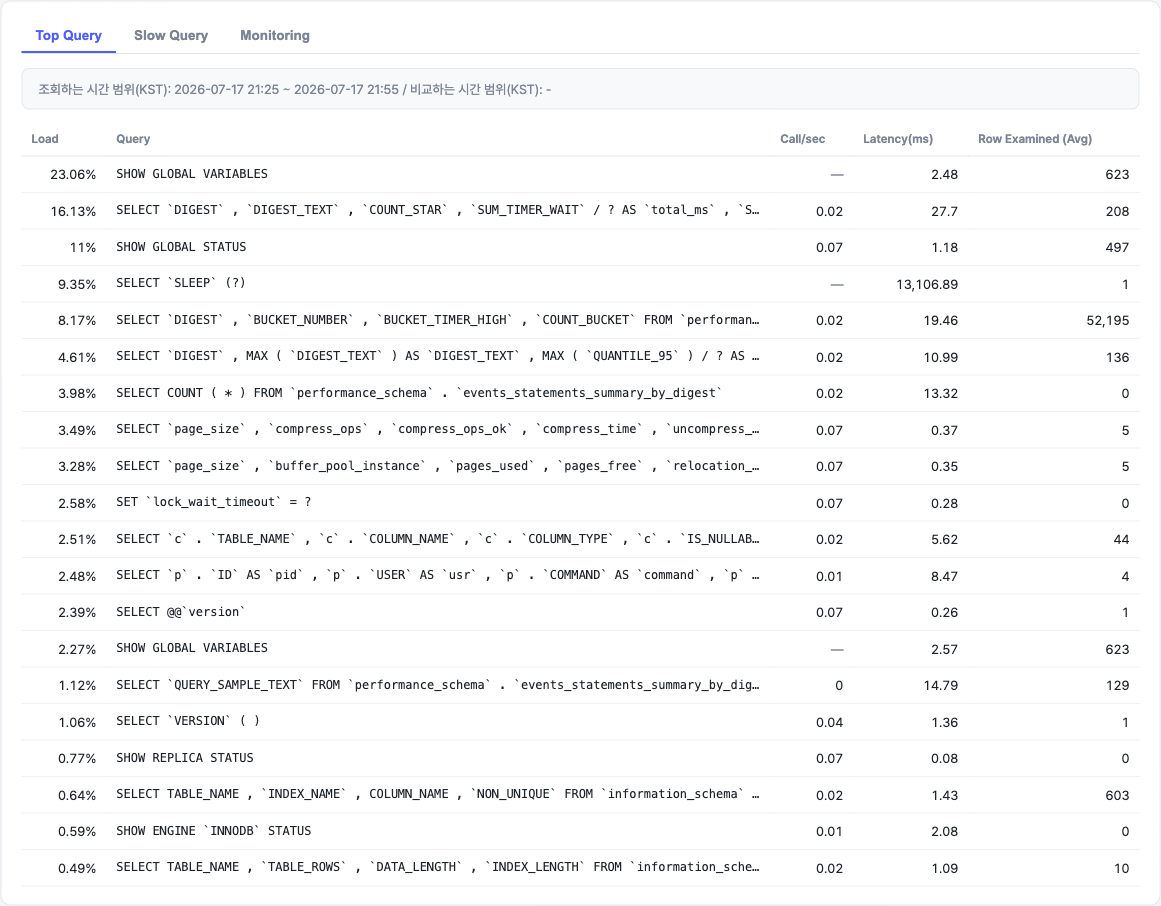Open the Monitoring tab
1161x906 pixels.
pos(275,36)
